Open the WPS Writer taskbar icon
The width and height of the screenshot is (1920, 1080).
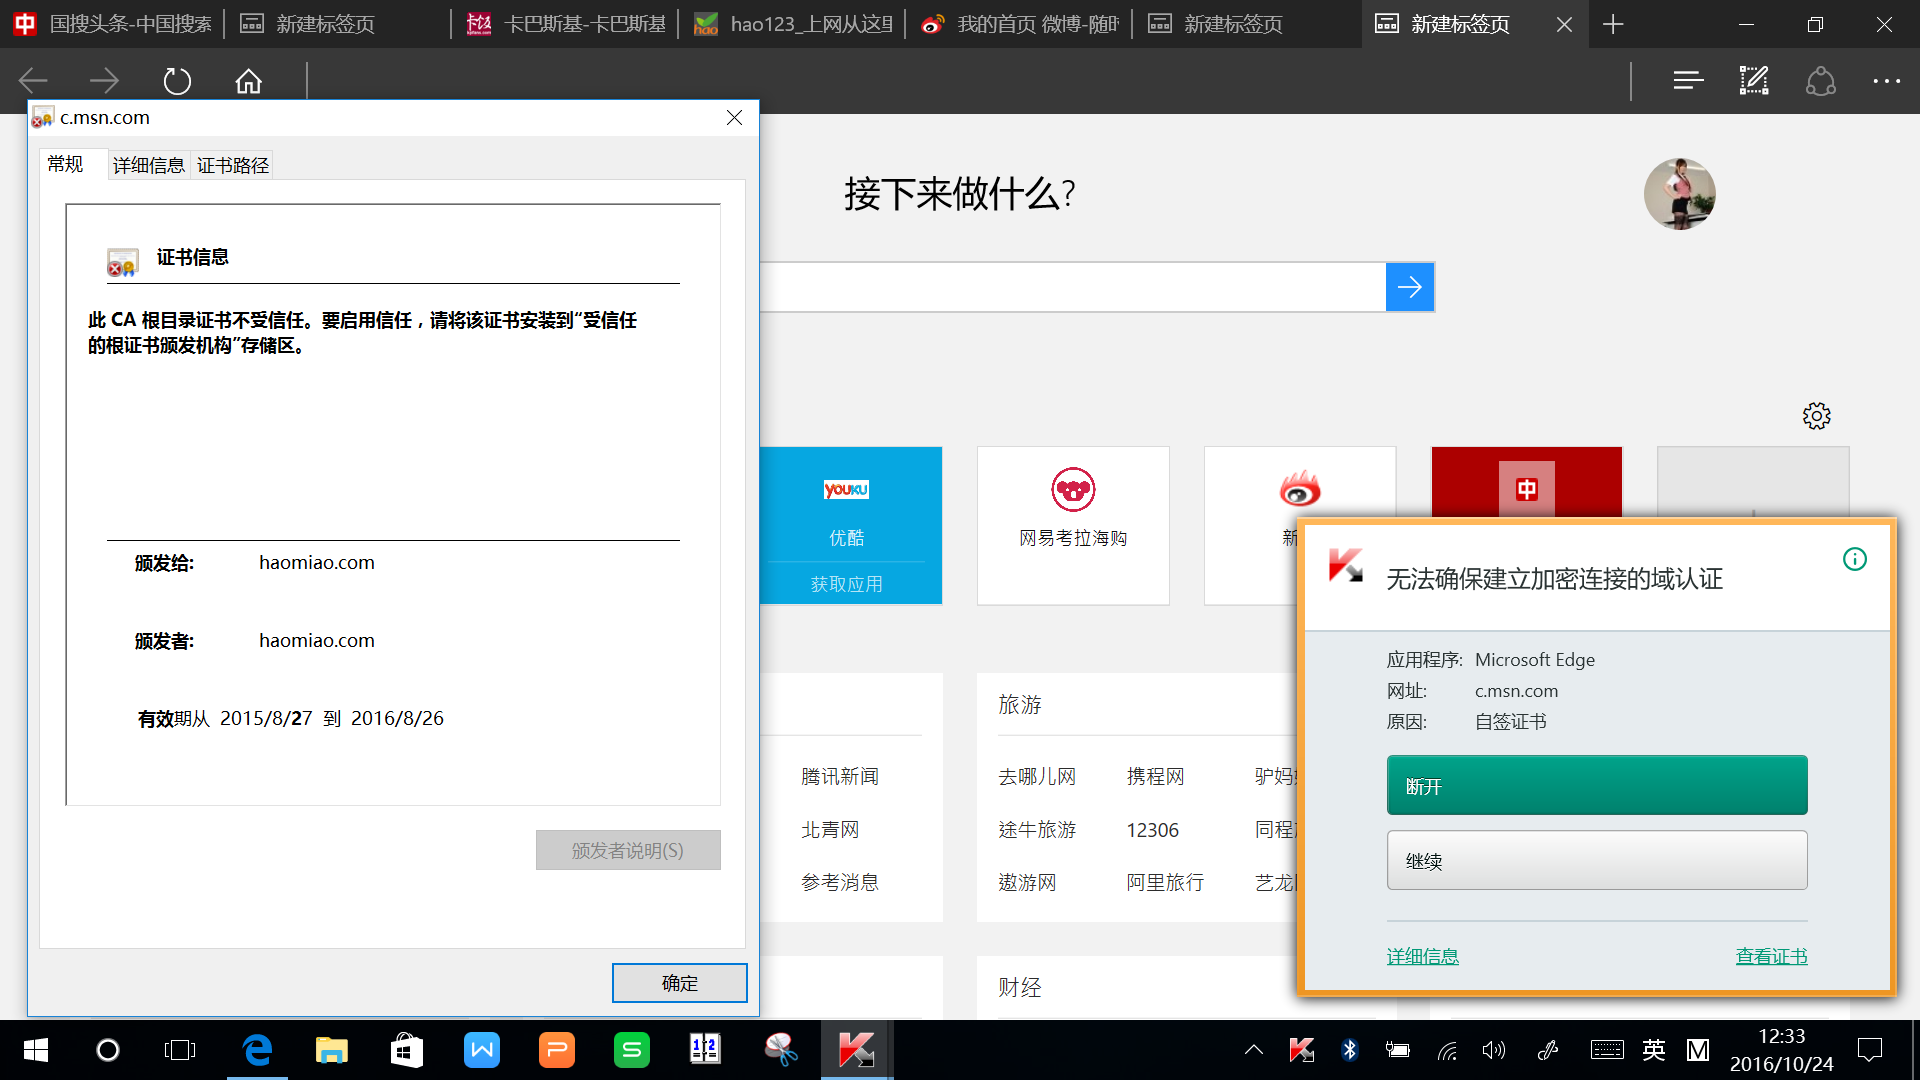pyautogui.click(x=482, y=1050)
